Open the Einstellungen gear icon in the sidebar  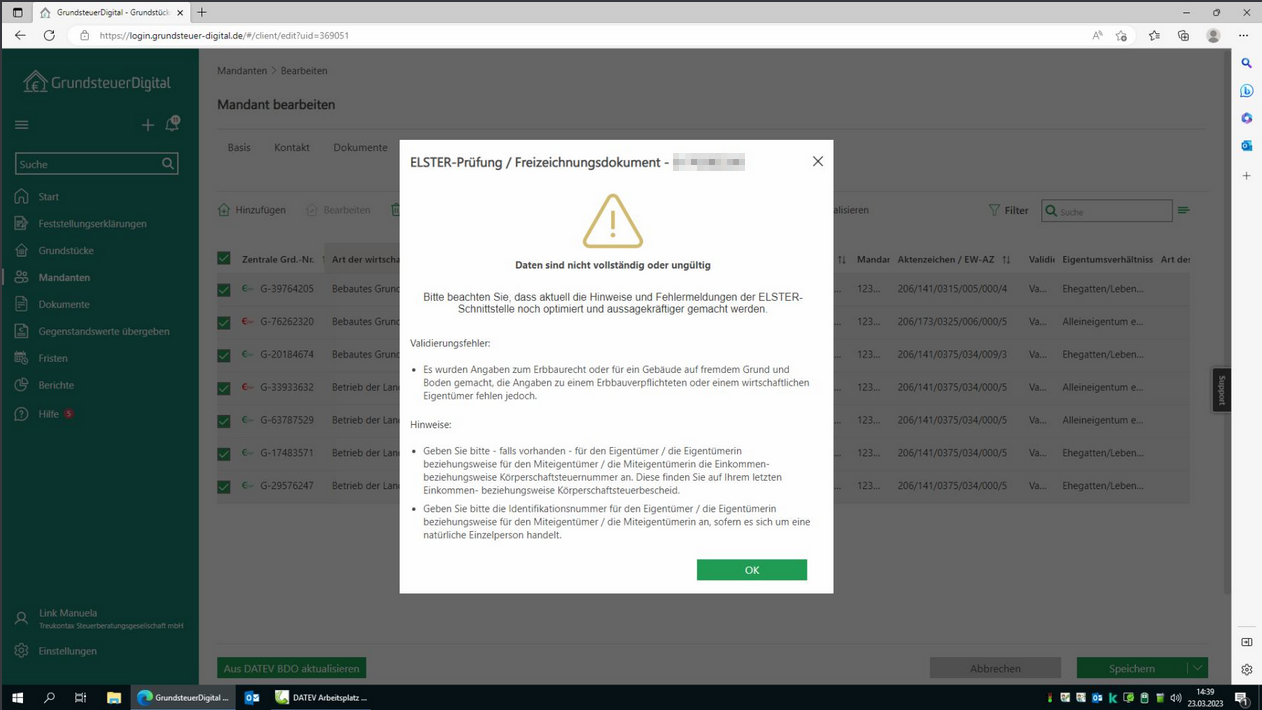tap(22, 651)
